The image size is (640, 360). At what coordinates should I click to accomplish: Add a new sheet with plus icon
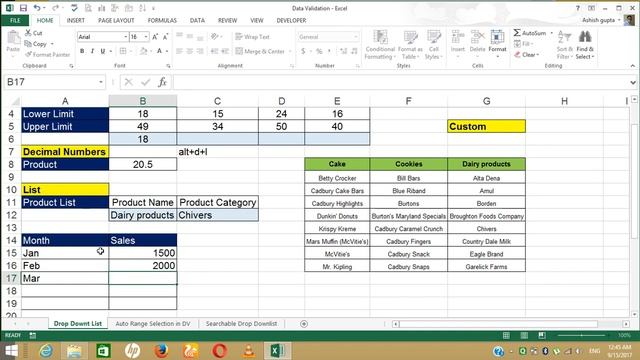click(304, 324)
